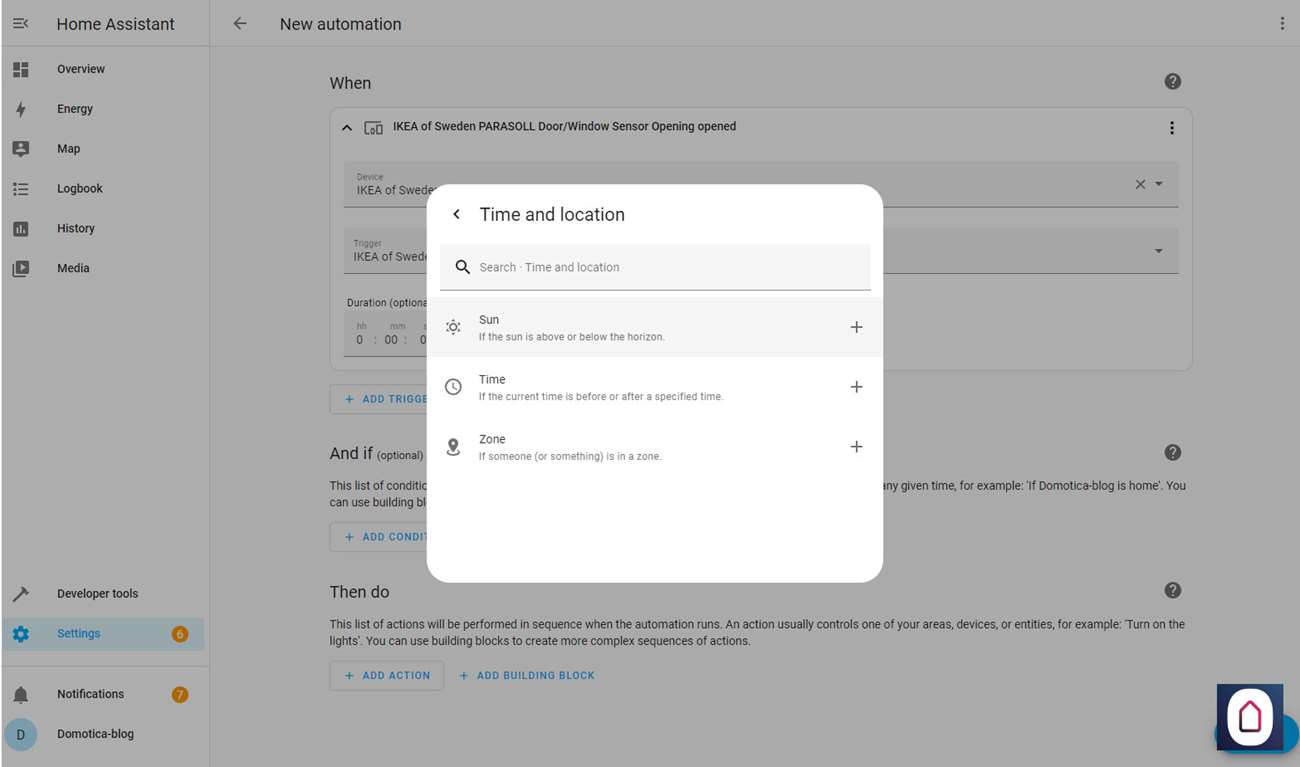Focus the Search Time and location field
This screenshot has height=767, width=1300.
(660, 267)
